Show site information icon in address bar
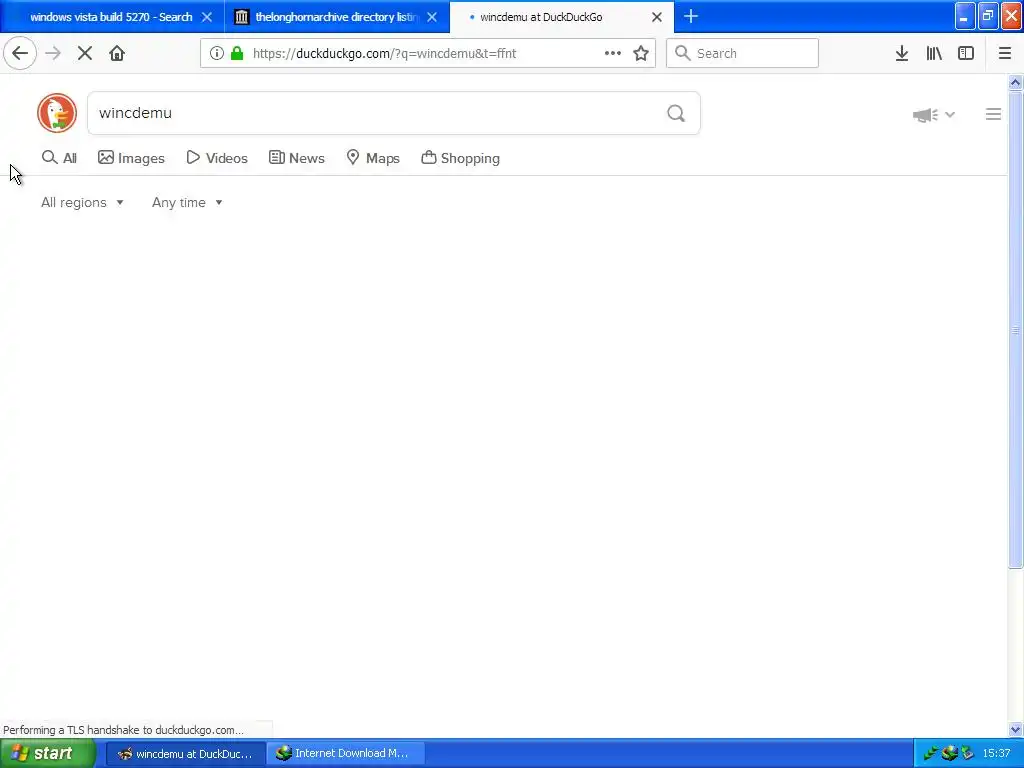This screenshot has height=768, width=1024. tap(217, 53)
